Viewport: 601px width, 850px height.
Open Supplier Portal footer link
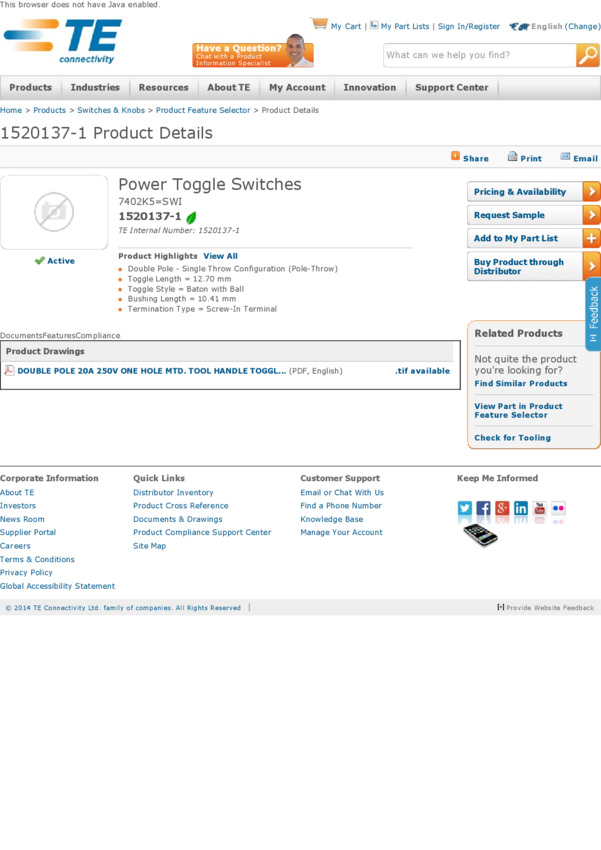point(28,532)
